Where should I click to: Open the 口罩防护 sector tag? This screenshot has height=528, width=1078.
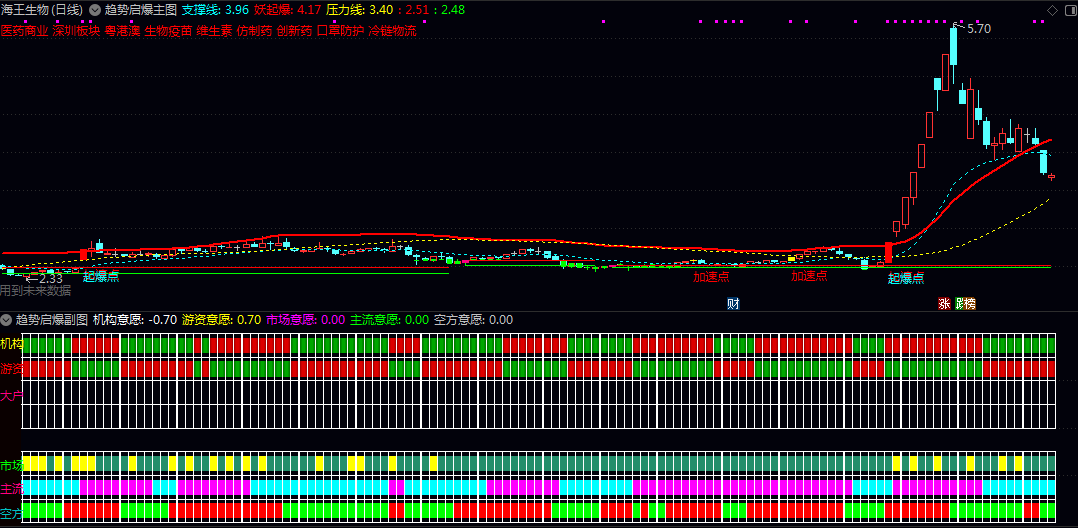point(340,31)
